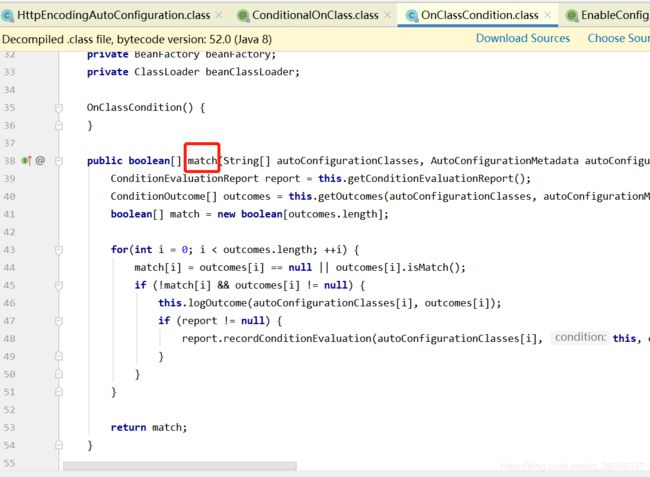Collapse the for loop at line 43
Screen dimensions: 650x477
[59, 250]
